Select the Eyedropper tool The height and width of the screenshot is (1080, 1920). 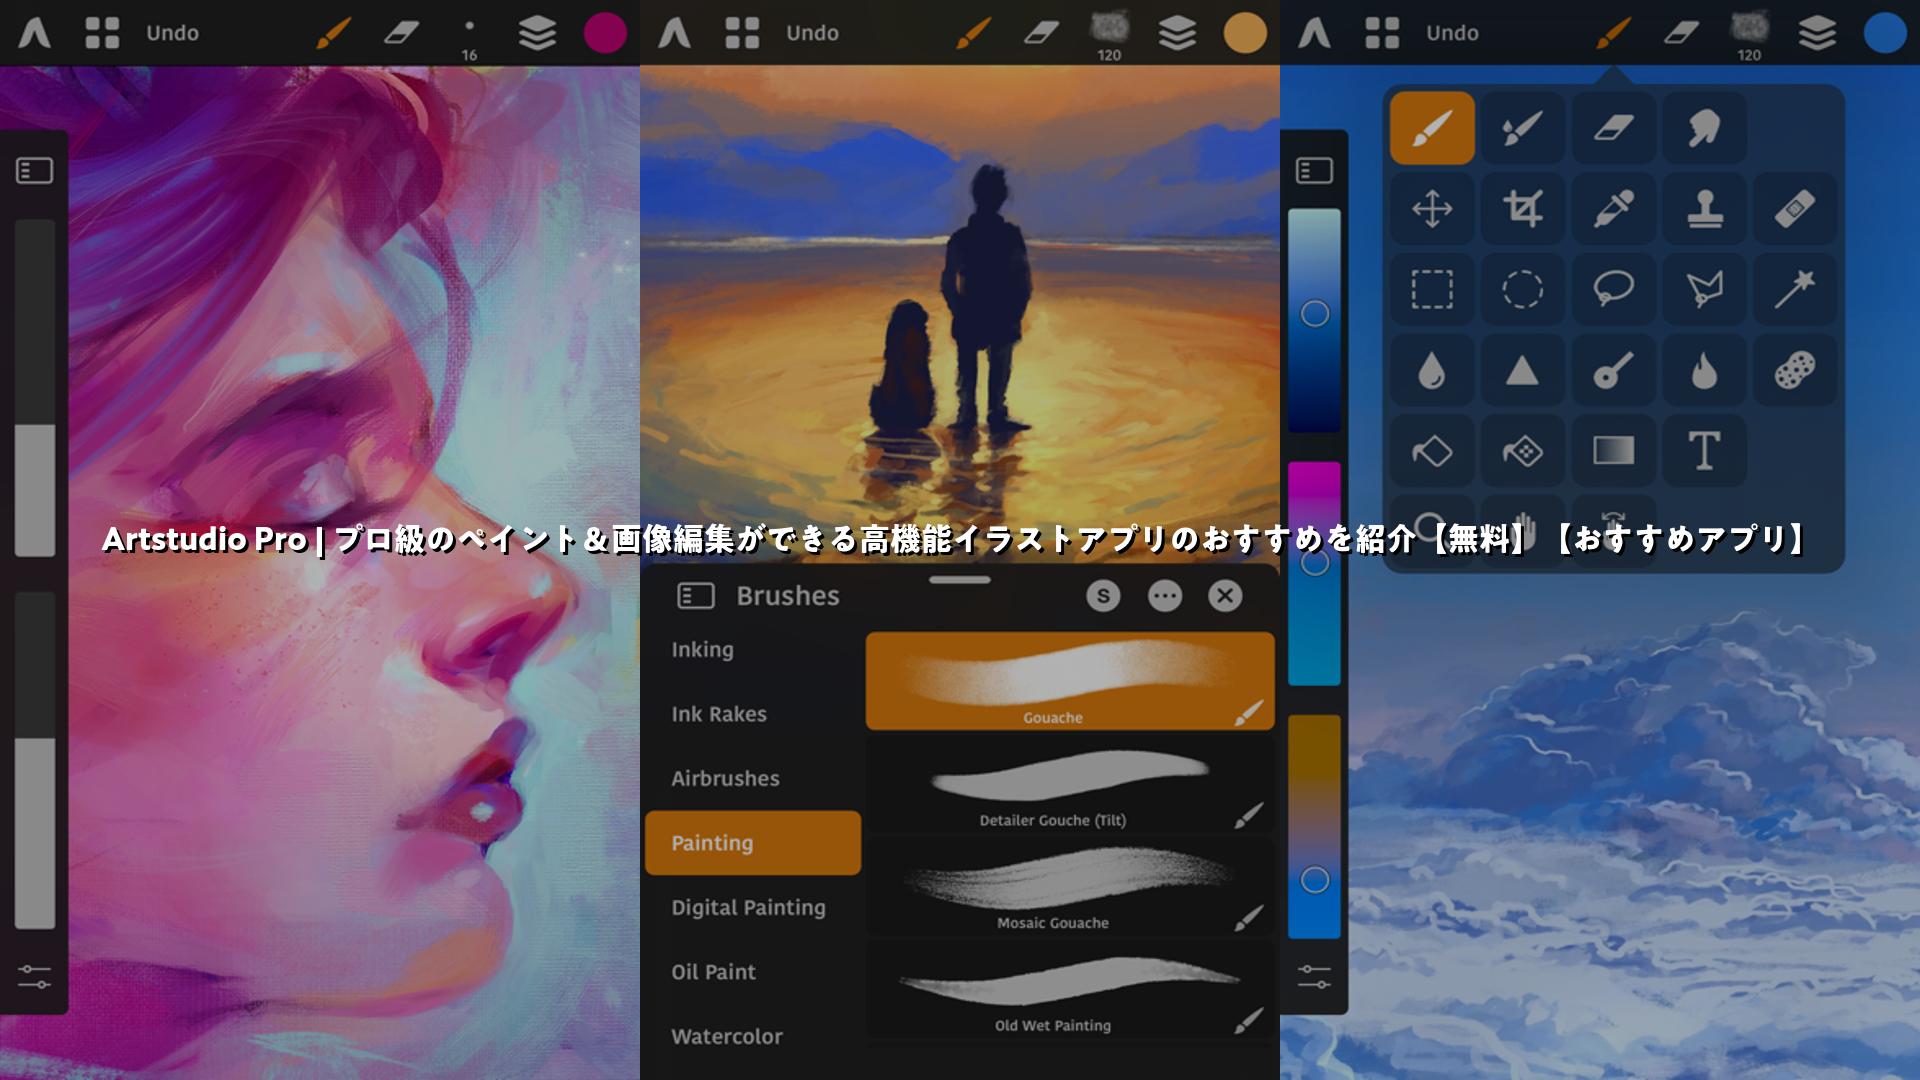pos(1613,209)
